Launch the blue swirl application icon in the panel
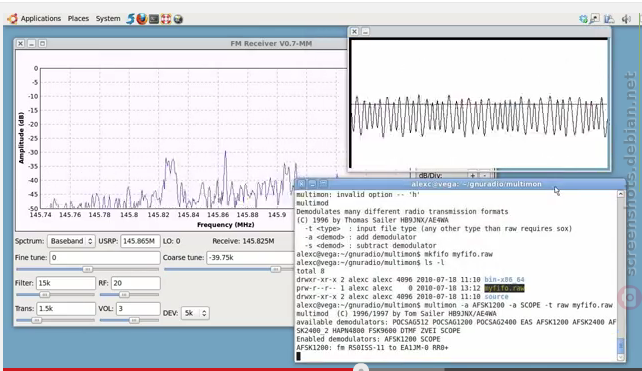642x371 pixels. point(130,19)
